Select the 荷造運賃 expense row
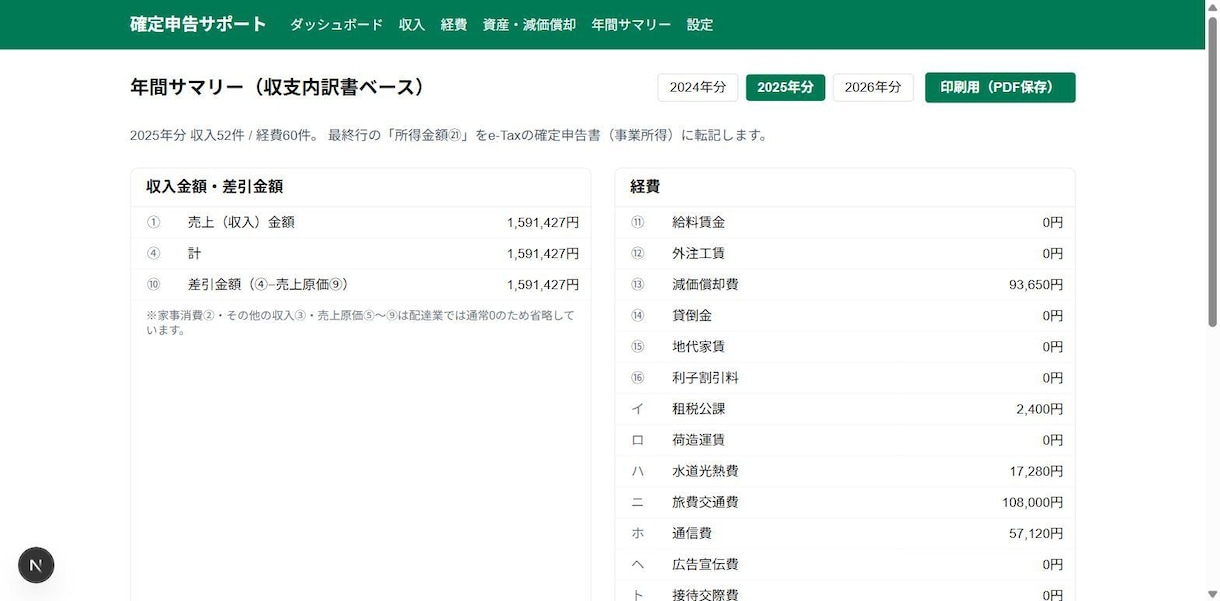The image size is (1220, 601). (x=845, y=439)
